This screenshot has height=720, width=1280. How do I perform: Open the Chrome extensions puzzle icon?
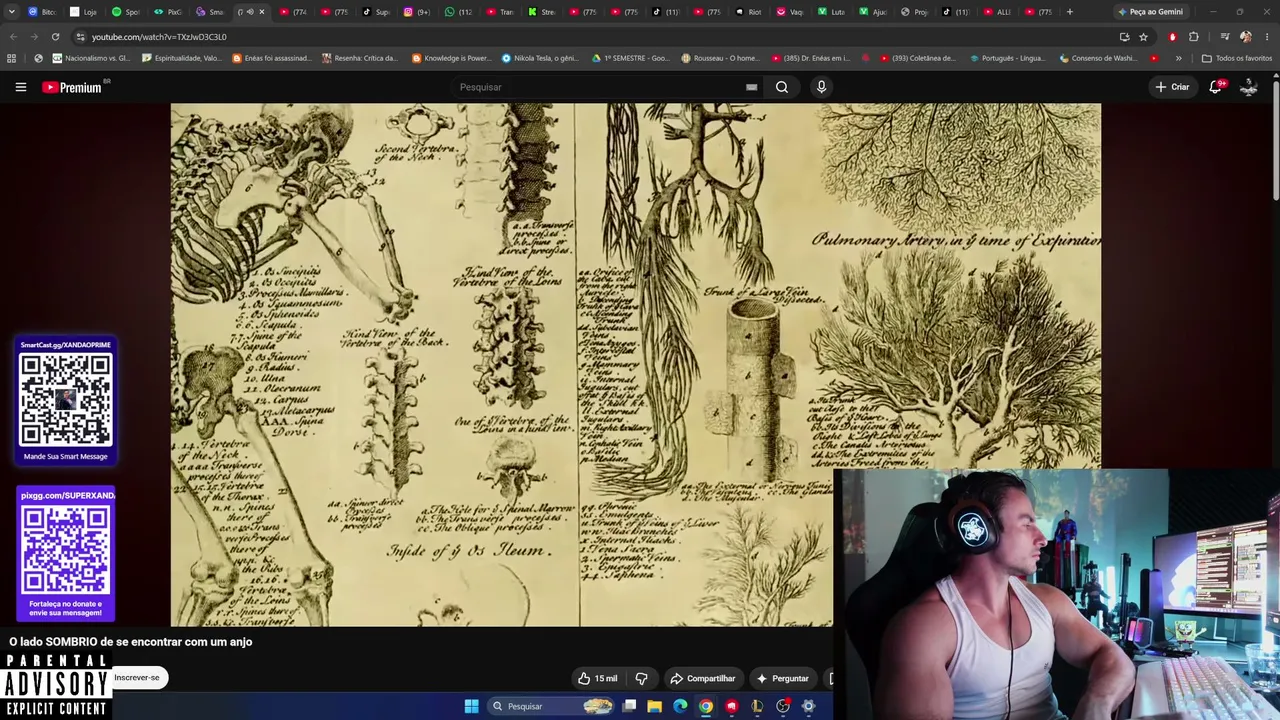tap(1194, 37)
